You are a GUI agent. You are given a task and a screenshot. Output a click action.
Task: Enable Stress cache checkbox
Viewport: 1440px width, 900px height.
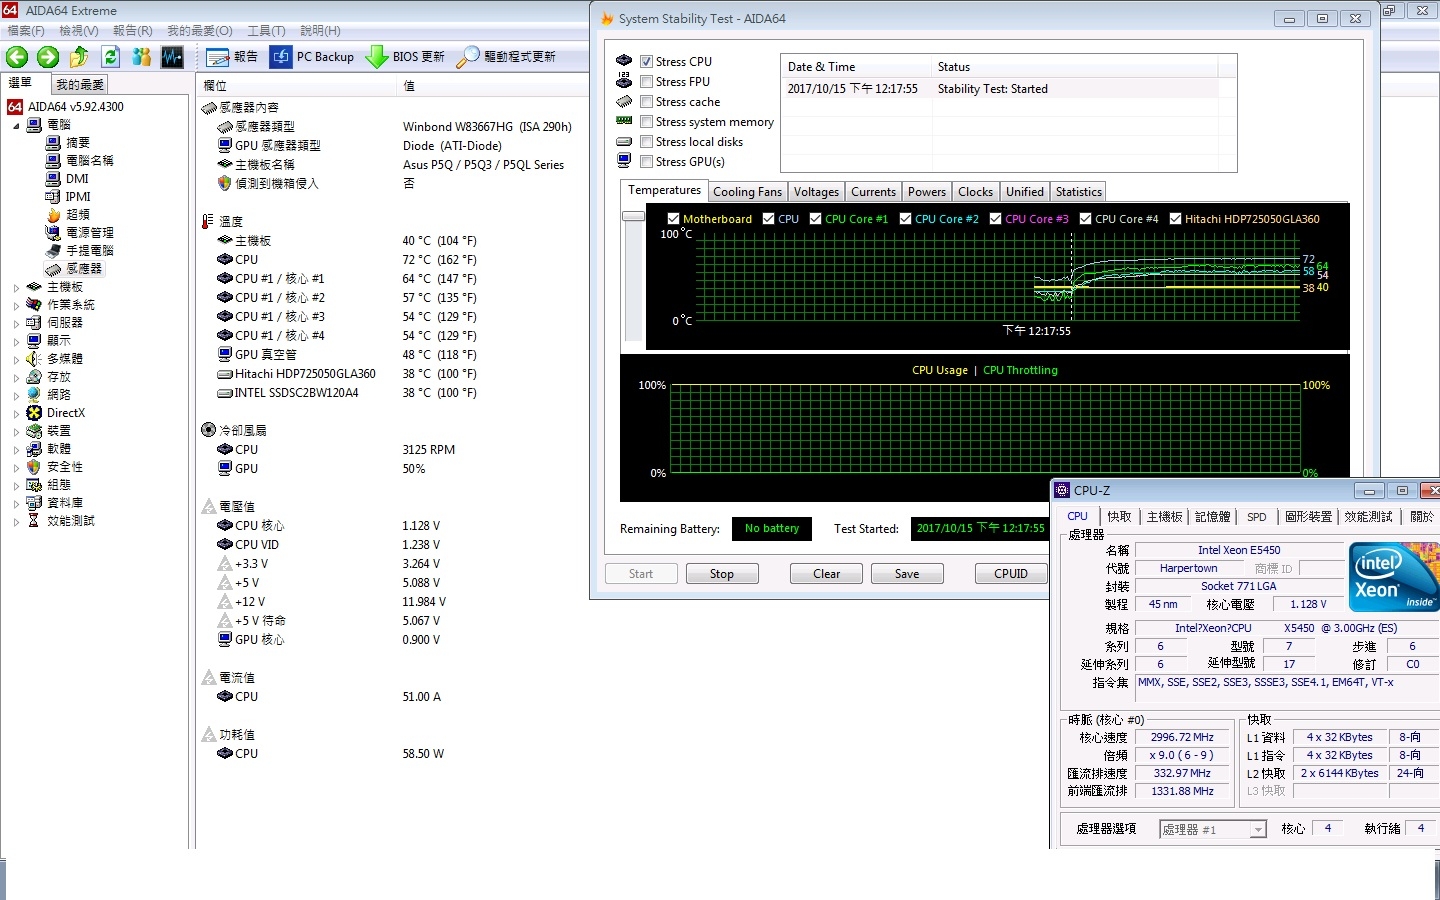646,102
